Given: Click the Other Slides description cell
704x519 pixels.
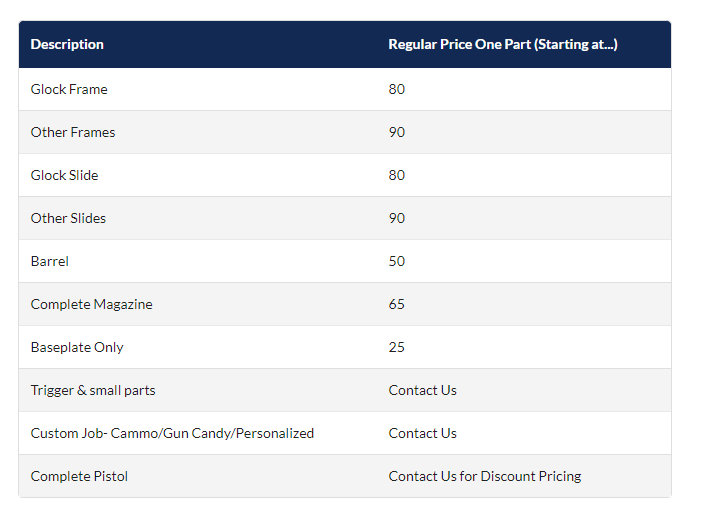Looking at the screenshot, I should click(x=68, y=218).
